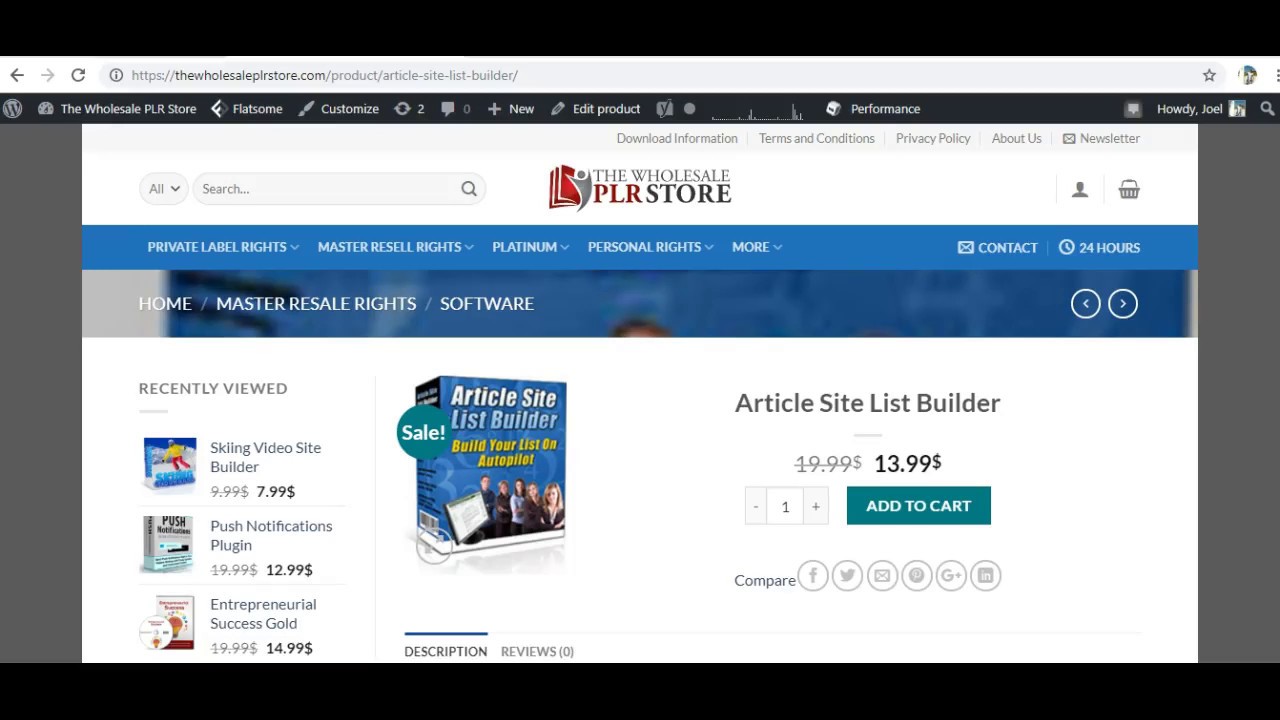Go to previous product arrow
Viewport: 1280px width, 720px height.
tap(1086, 303)
